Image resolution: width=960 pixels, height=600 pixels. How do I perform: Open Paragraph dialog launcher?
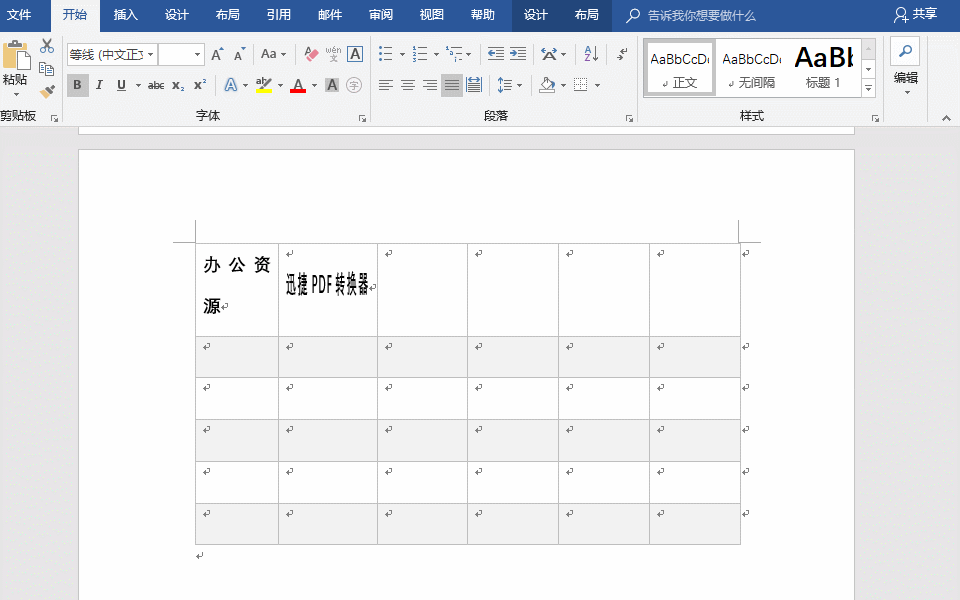pyautogui.click(x=629, y=118)
